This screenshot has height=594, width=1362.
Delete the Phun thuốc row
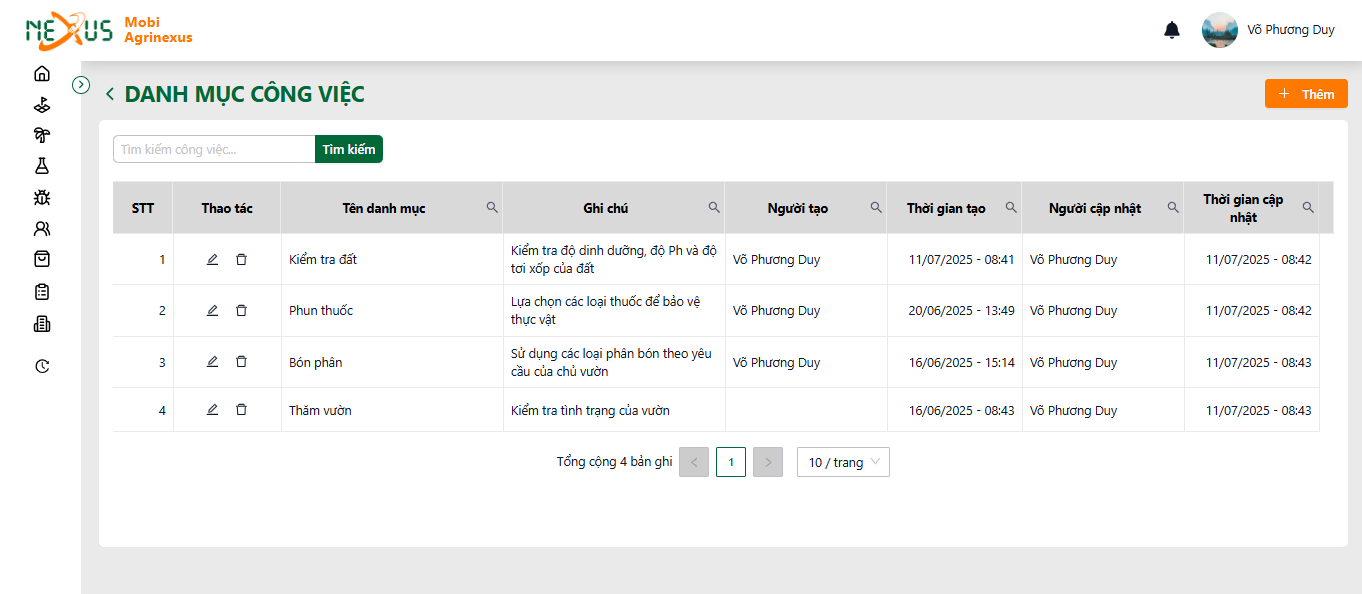(x=241, y=310)
